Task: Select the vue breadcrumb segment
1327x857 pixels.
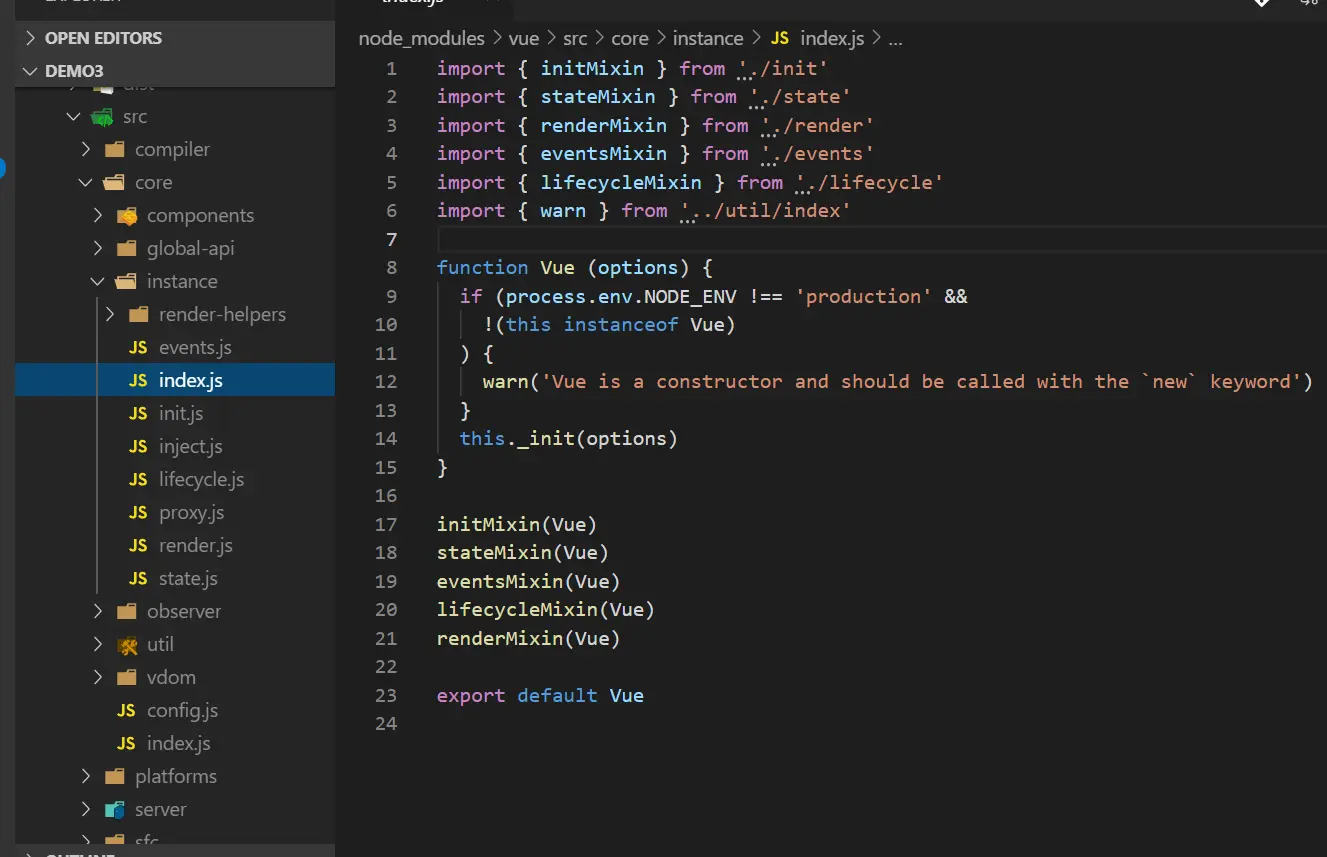Action: [524, 39]
